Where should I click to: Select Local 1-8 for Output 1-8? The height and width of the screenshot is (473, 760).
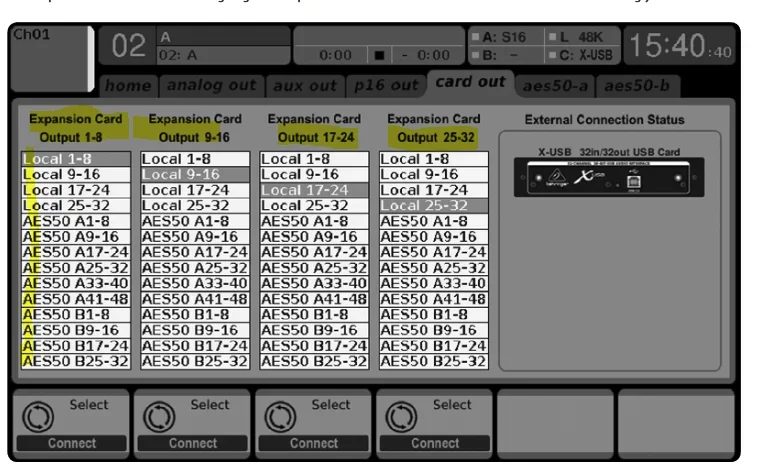(x=76, y=159)
